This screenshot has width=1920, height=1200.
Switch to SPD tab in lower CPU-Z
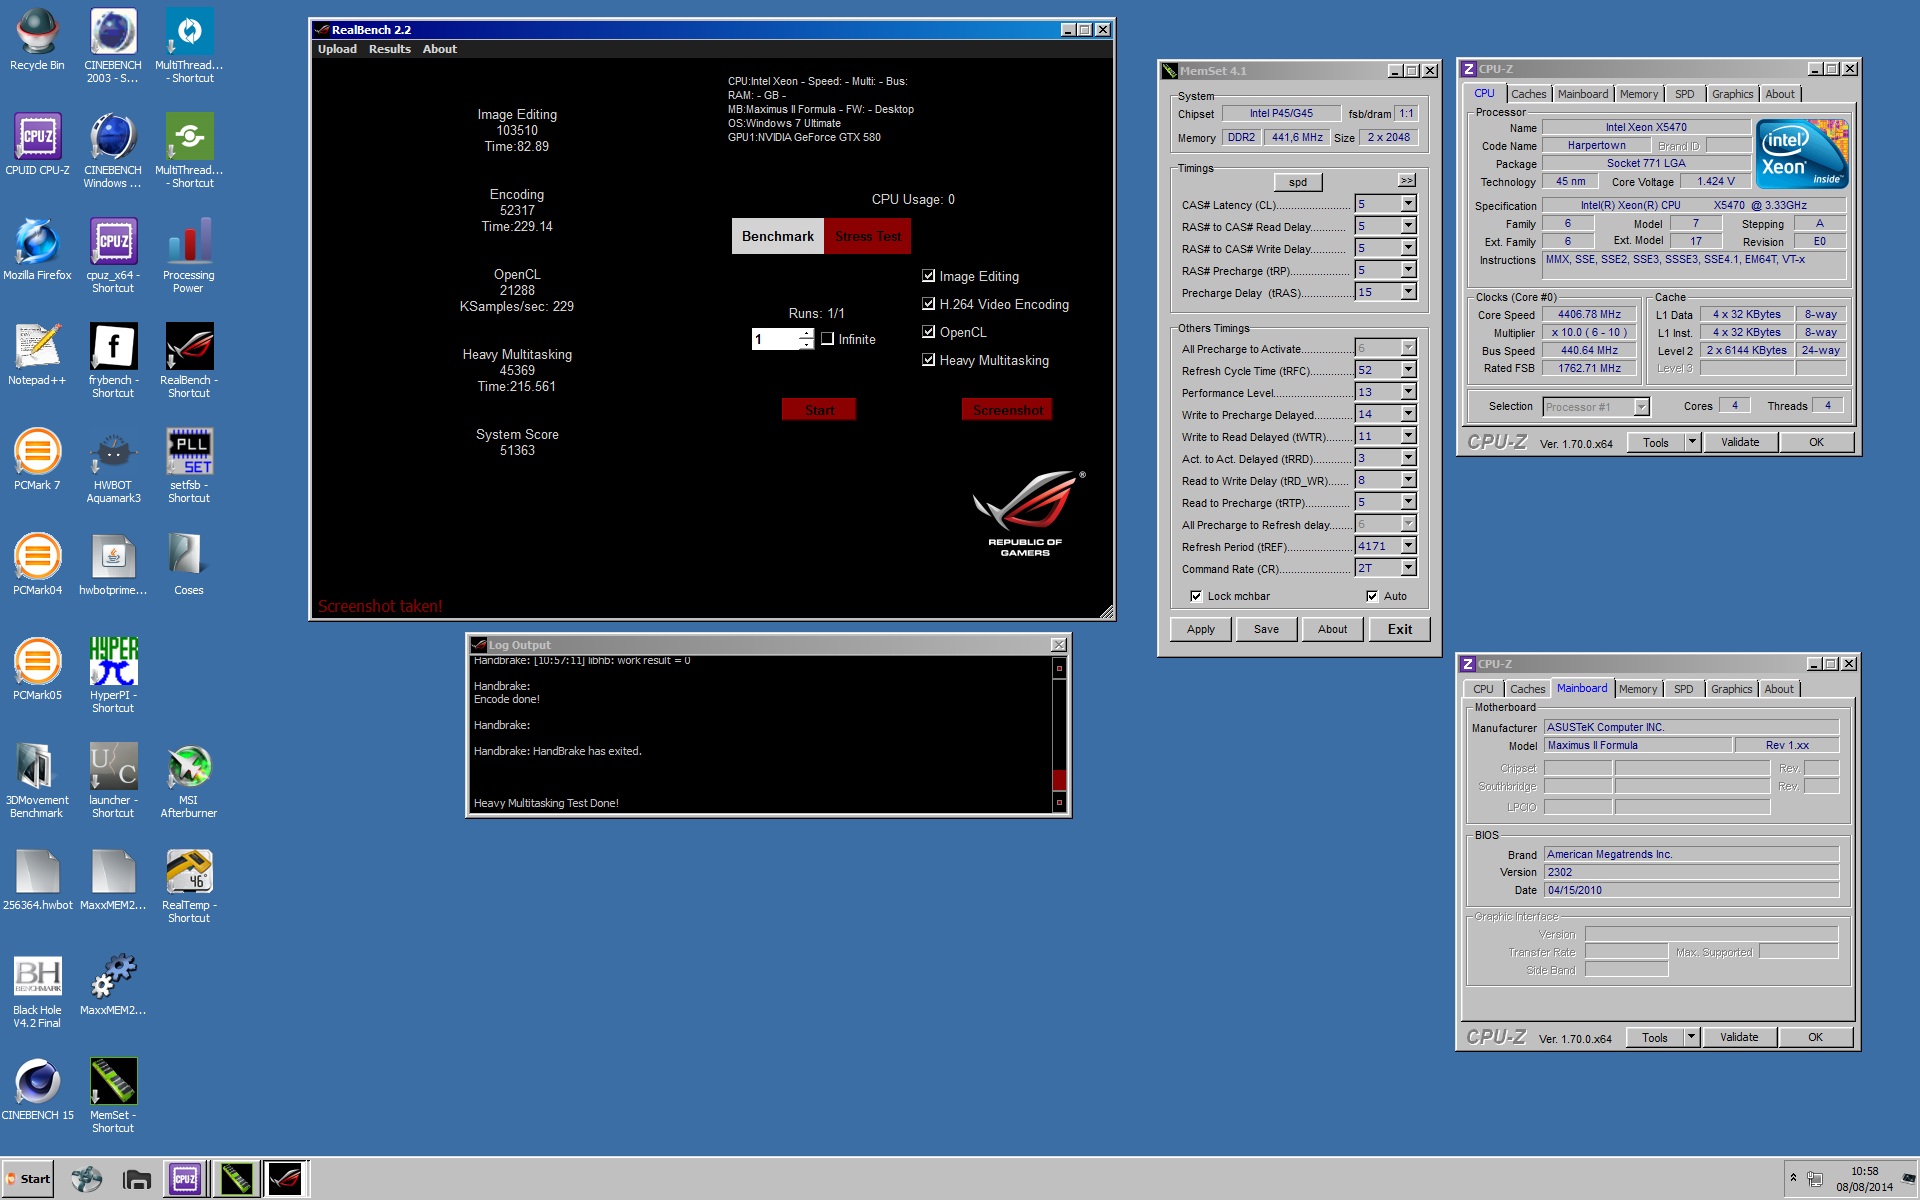(x=1683, y=689)
